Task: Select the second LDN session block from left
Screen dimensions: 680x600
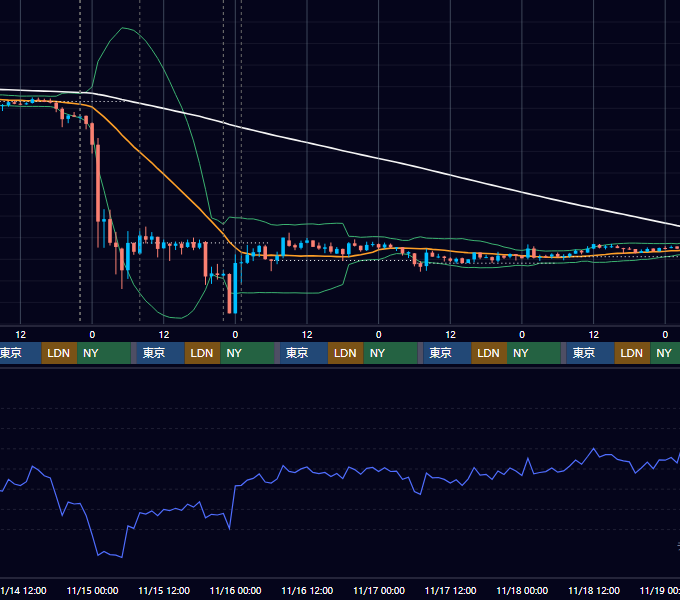Action: click(x=203, y=353)
